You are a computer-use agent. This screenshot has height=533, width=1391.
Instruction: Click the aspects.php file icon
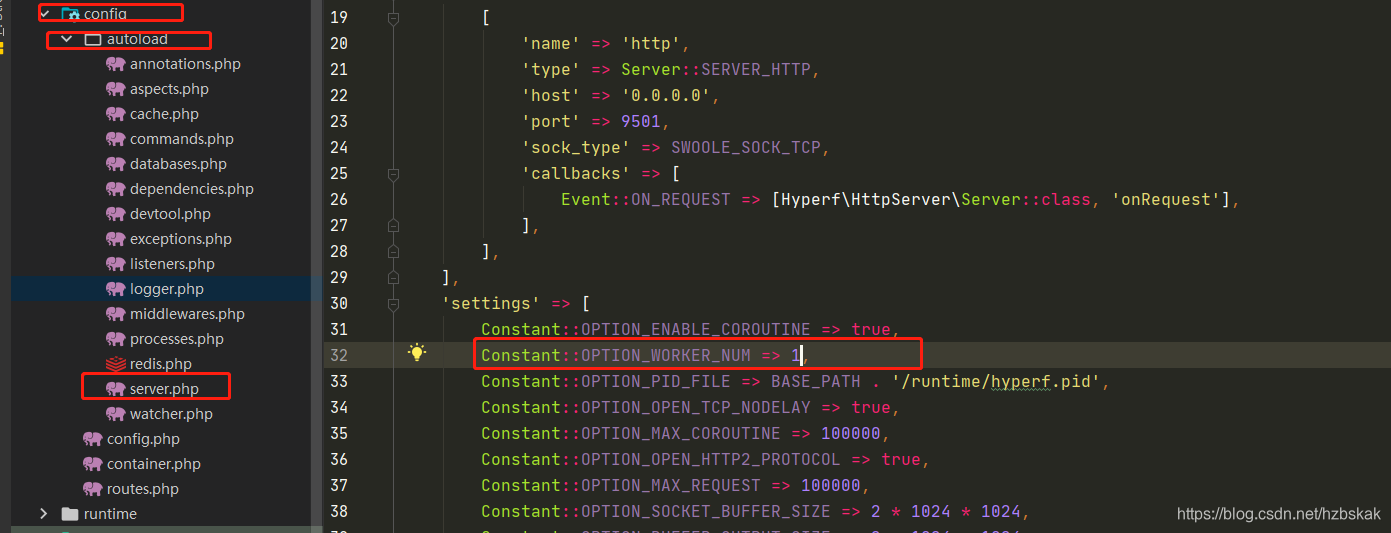tap(115, 89)
